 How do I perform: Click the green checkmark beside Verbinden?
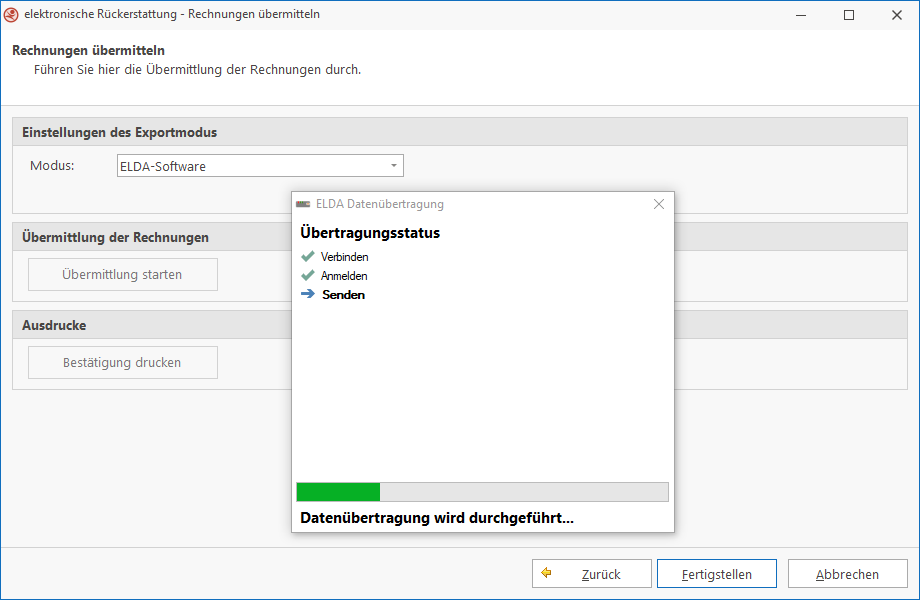[308, 257]
